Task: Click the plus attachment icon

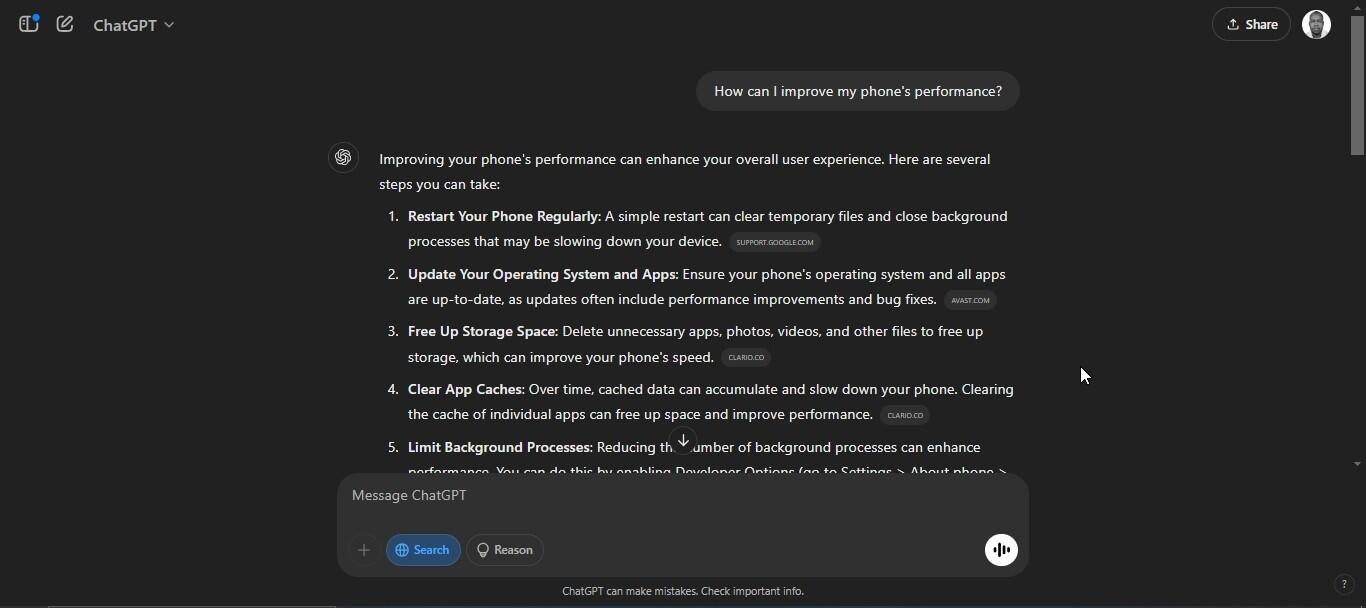Action: pyautogui.click(x=364, y=550)
